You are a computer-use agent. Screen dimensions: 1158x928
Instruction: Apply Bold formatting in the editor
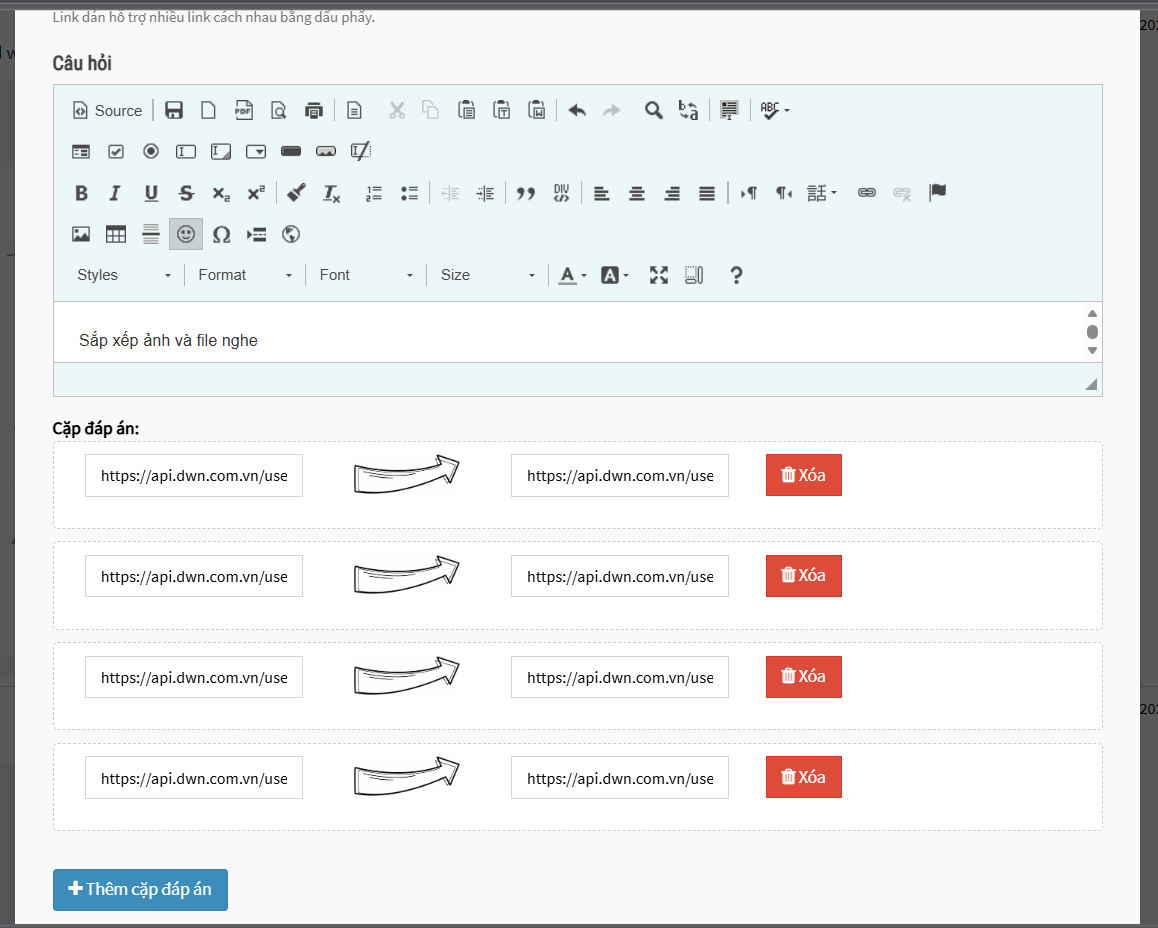[x=82, y=194]
